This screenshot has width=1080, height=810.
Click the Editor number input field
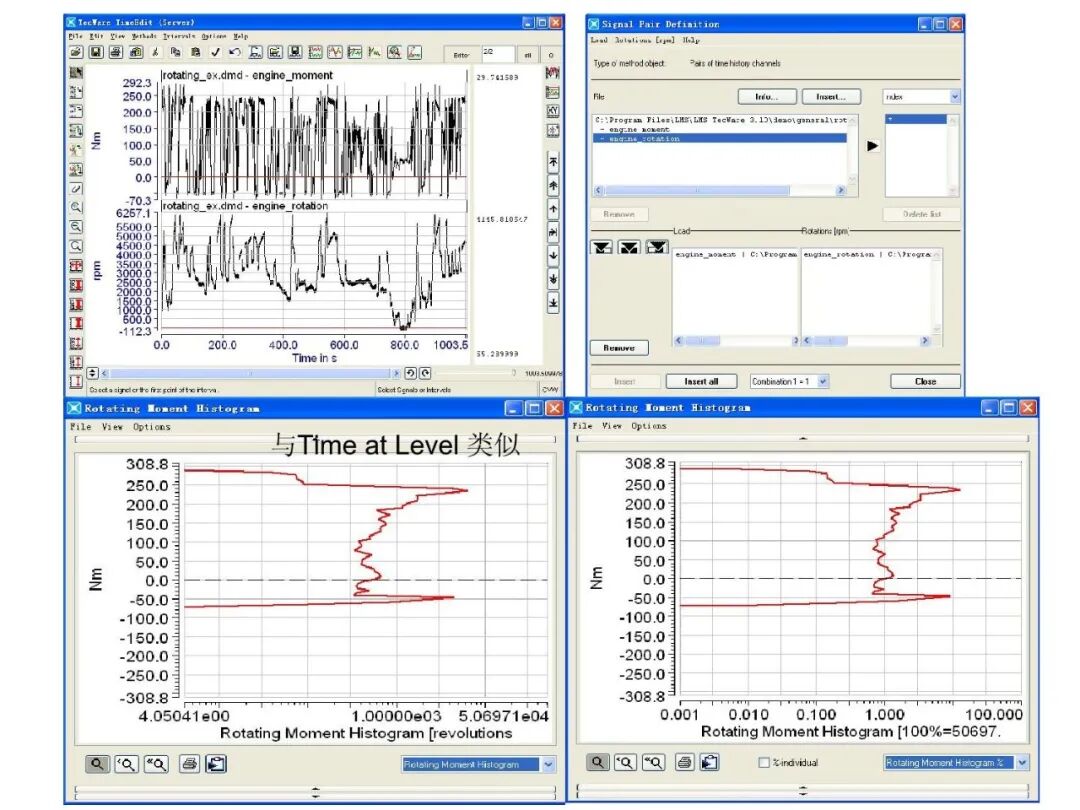point(497,54)
